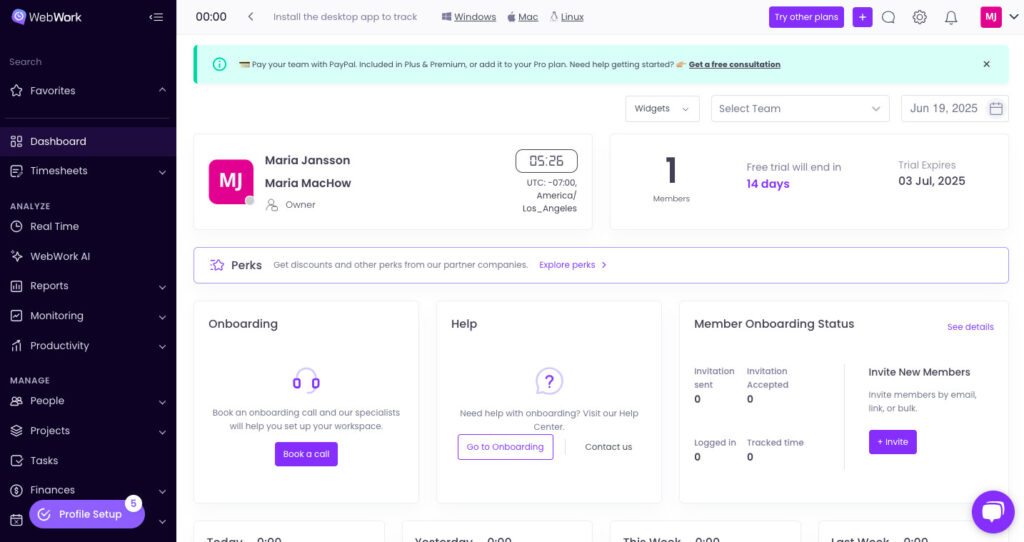Expand the Productivity submenu chevron
The height and width of the screenshot is (542, 1024).
click(x=162, y=347)
